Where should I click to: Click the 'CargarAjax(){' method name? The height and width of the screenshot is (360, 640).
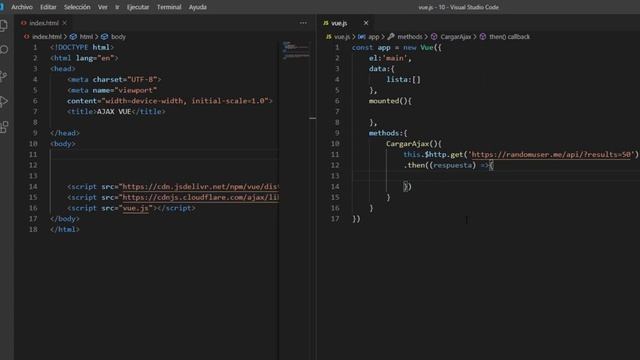point(414,144)
